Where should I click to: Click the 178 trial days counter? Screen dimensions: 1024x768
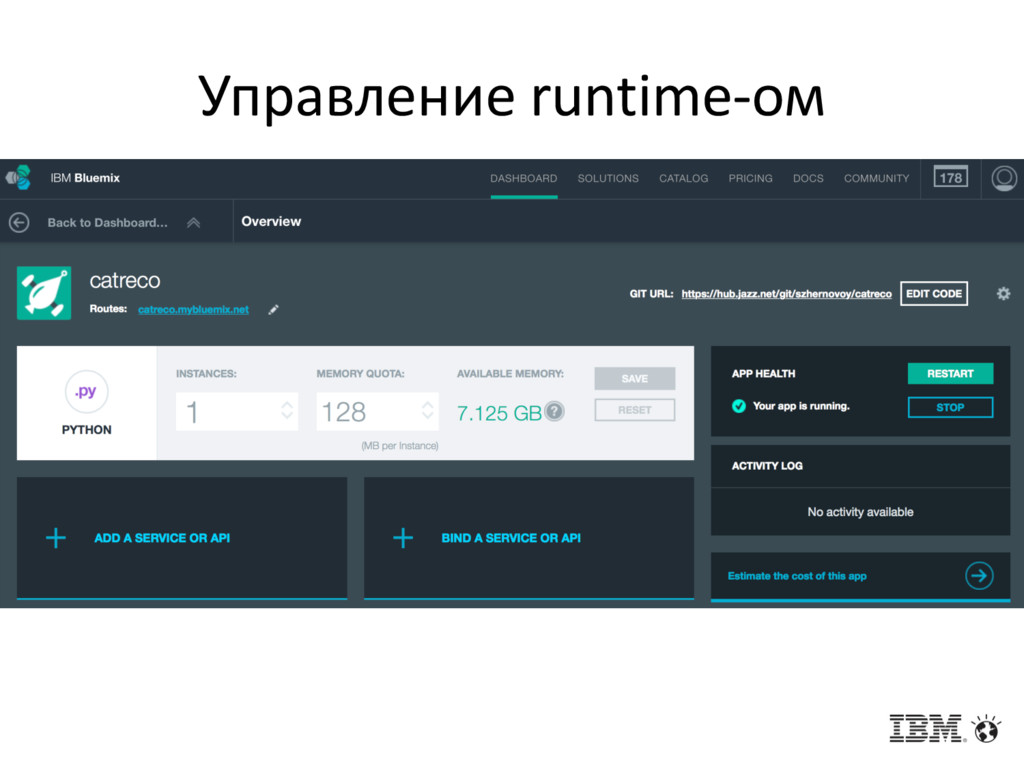[950, 178]
